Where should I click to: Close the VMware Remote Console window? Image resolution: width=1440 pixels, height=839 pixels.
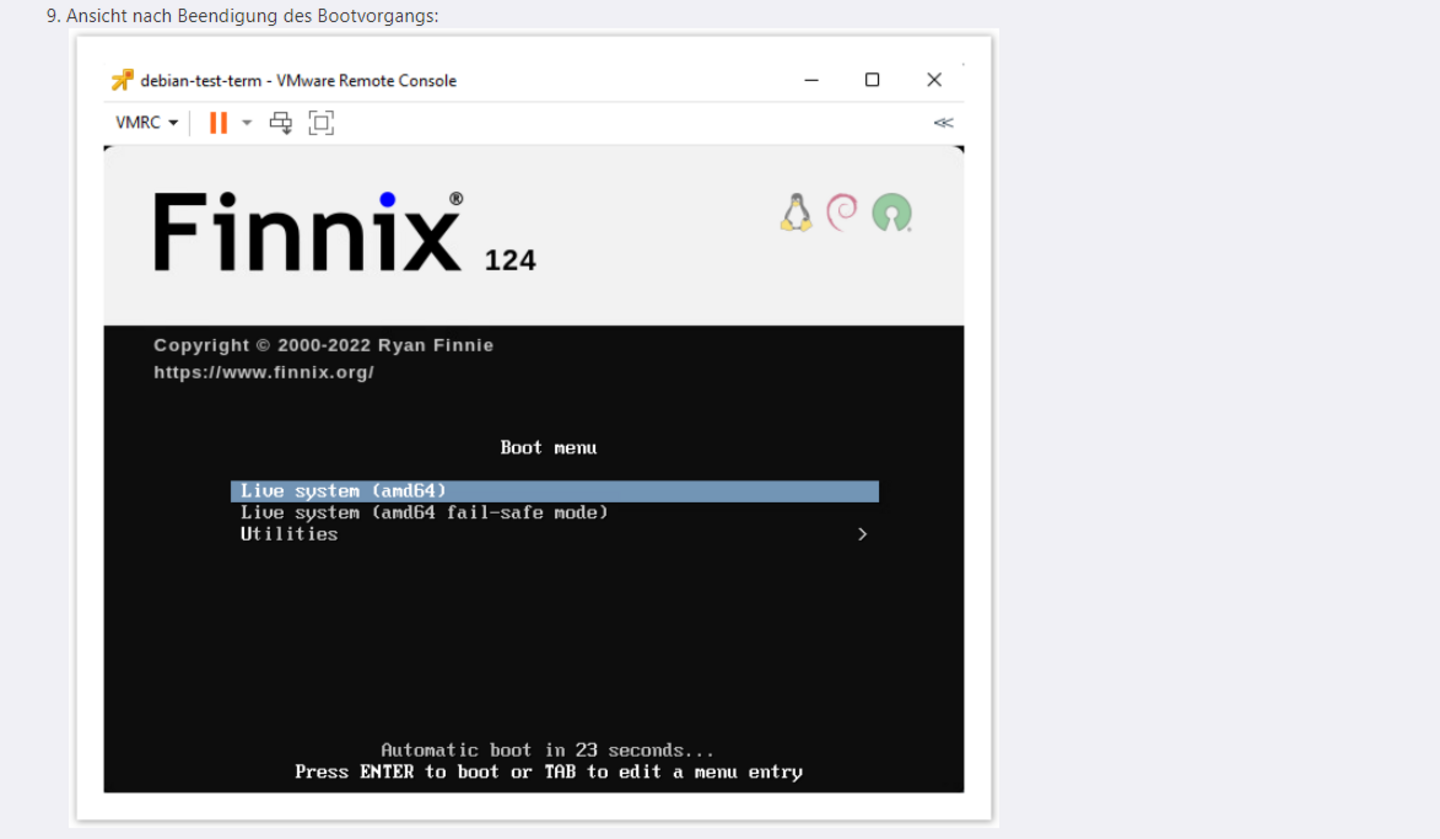pyautogui.click(x=934, y=80)
